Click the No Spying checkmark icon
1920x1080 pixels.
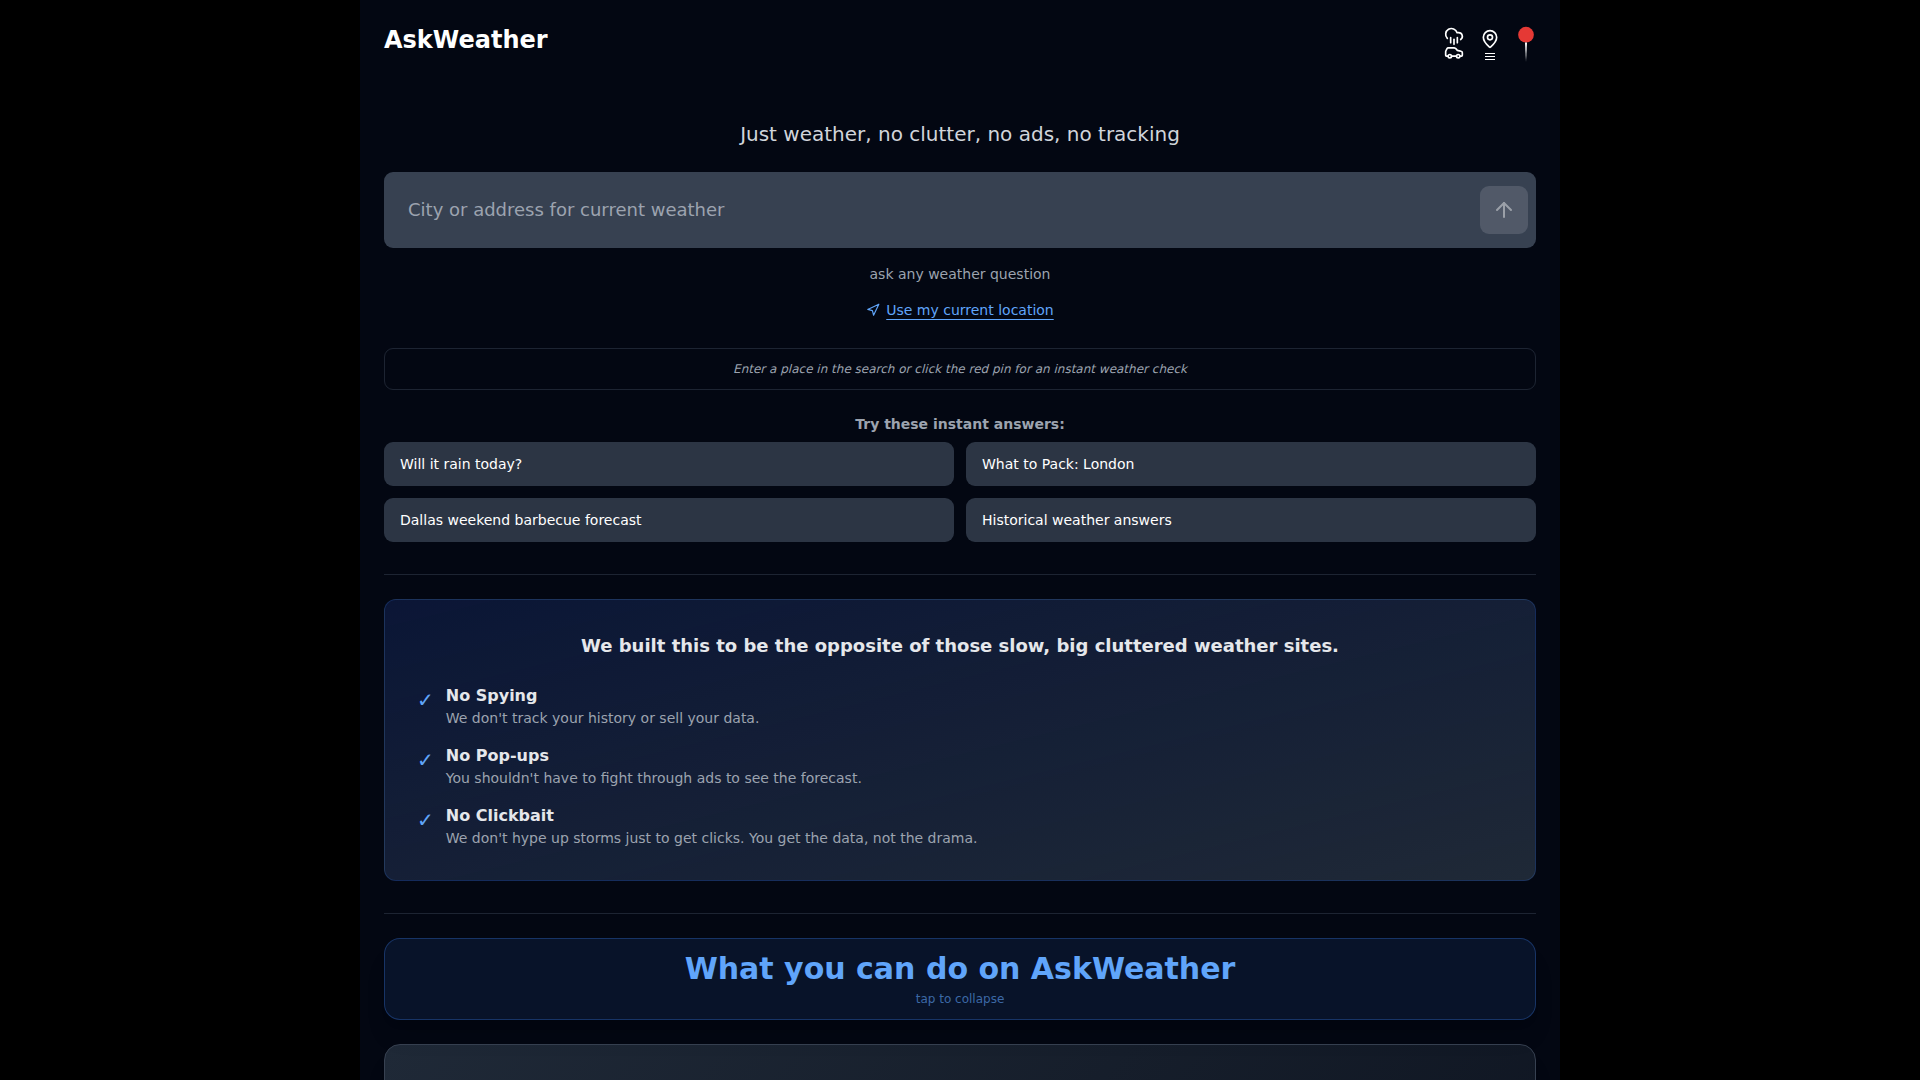pyautogui.click(x=425, y=700)
